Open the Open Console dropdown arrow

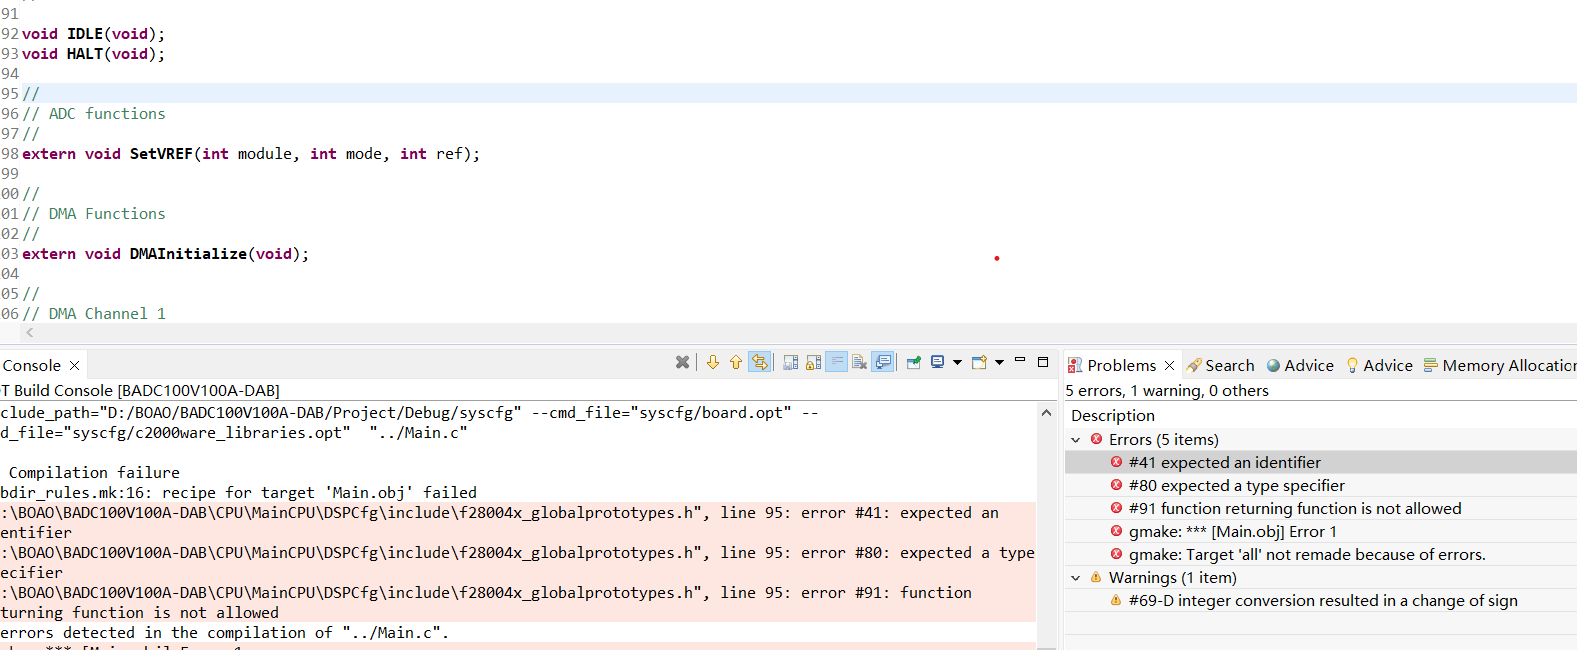pos(999,362)
